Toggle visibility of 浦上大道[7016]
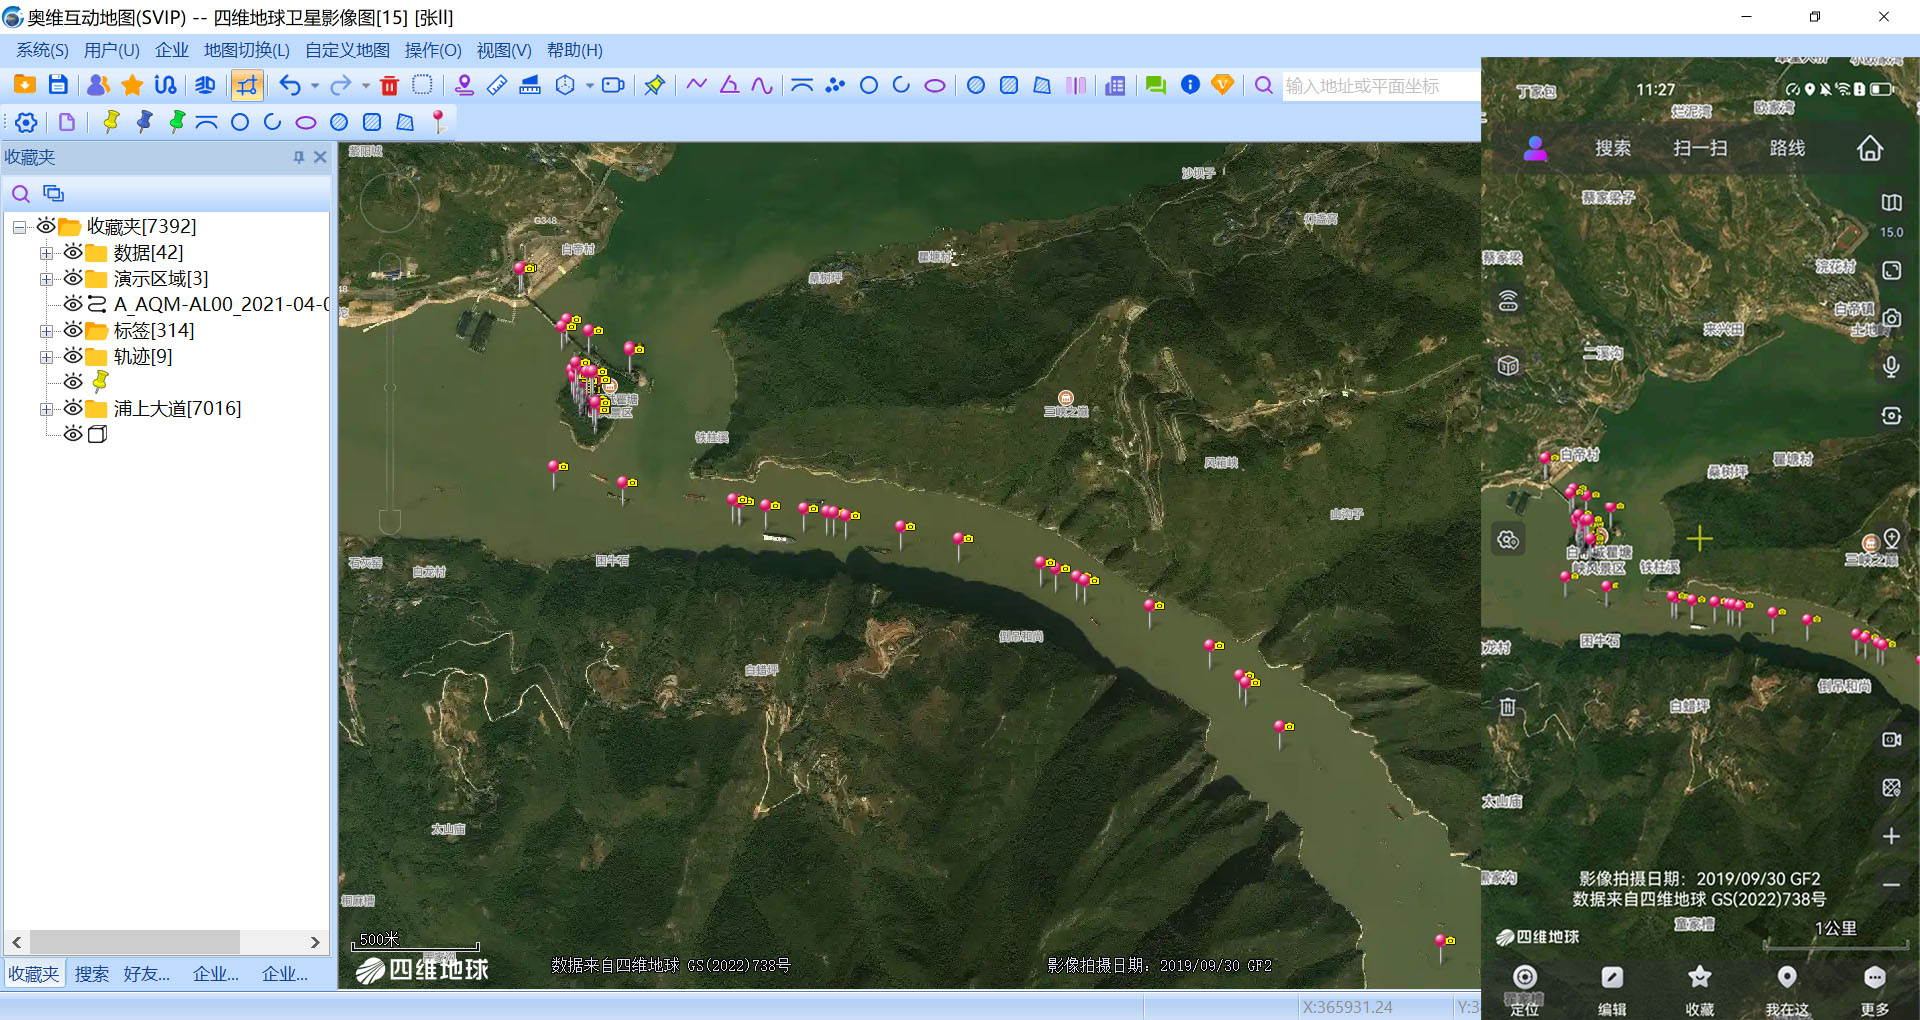This screenshot has width=1920, height=1020. click(73, 408)
